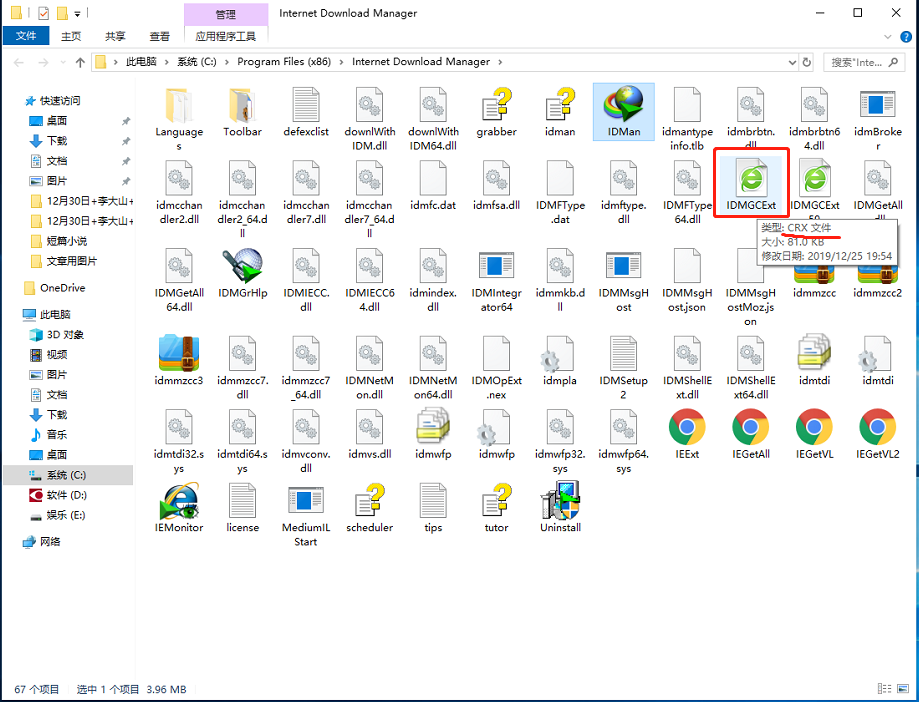The image size is (919, 702).
Task: Switch to the 查看 ribbon tab
Action: (159, 36)
